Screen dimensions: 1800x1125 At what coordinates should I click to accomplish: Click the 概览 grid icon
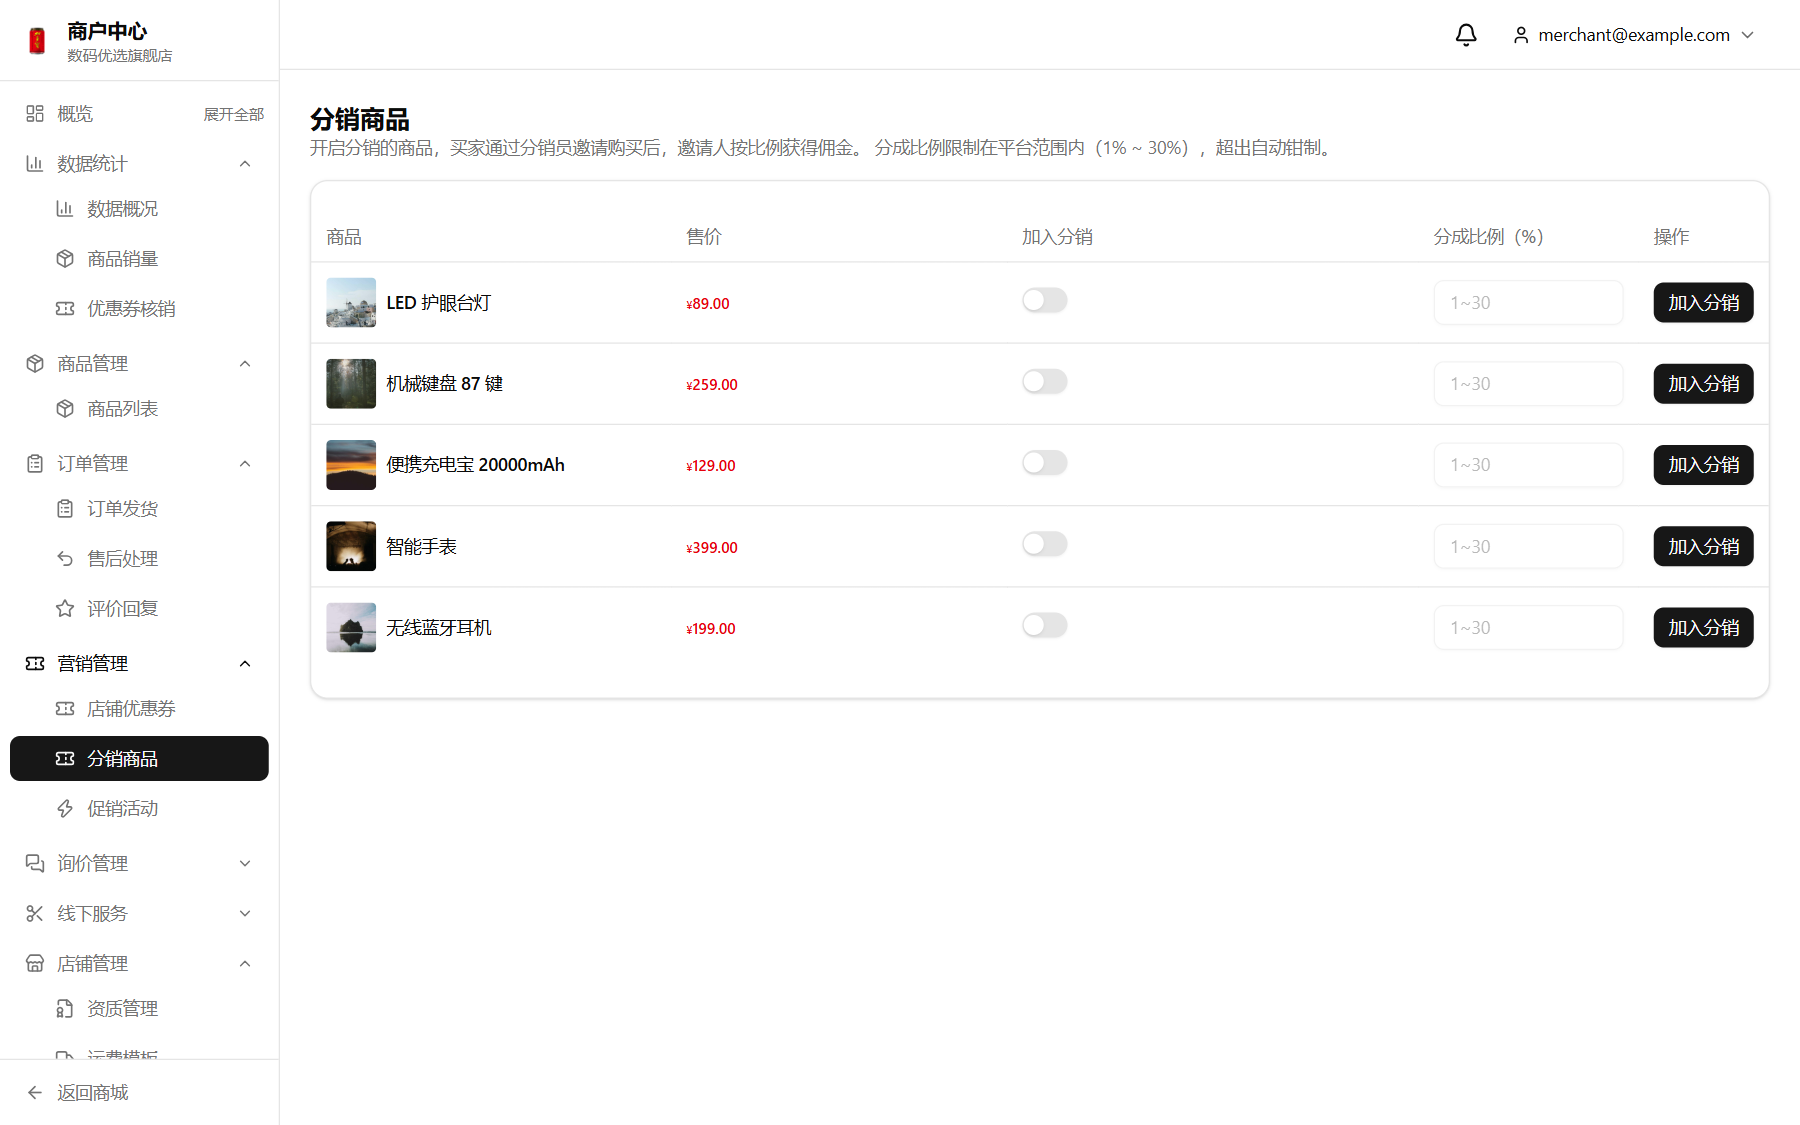tap(35, 114)
